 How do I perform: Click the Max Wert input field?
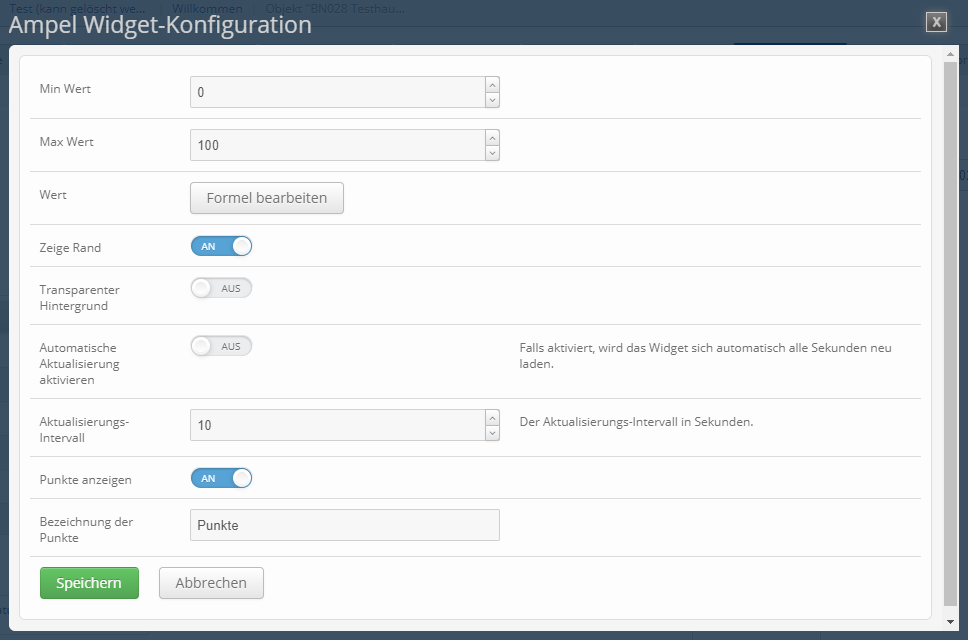click(x=338, y=145)
